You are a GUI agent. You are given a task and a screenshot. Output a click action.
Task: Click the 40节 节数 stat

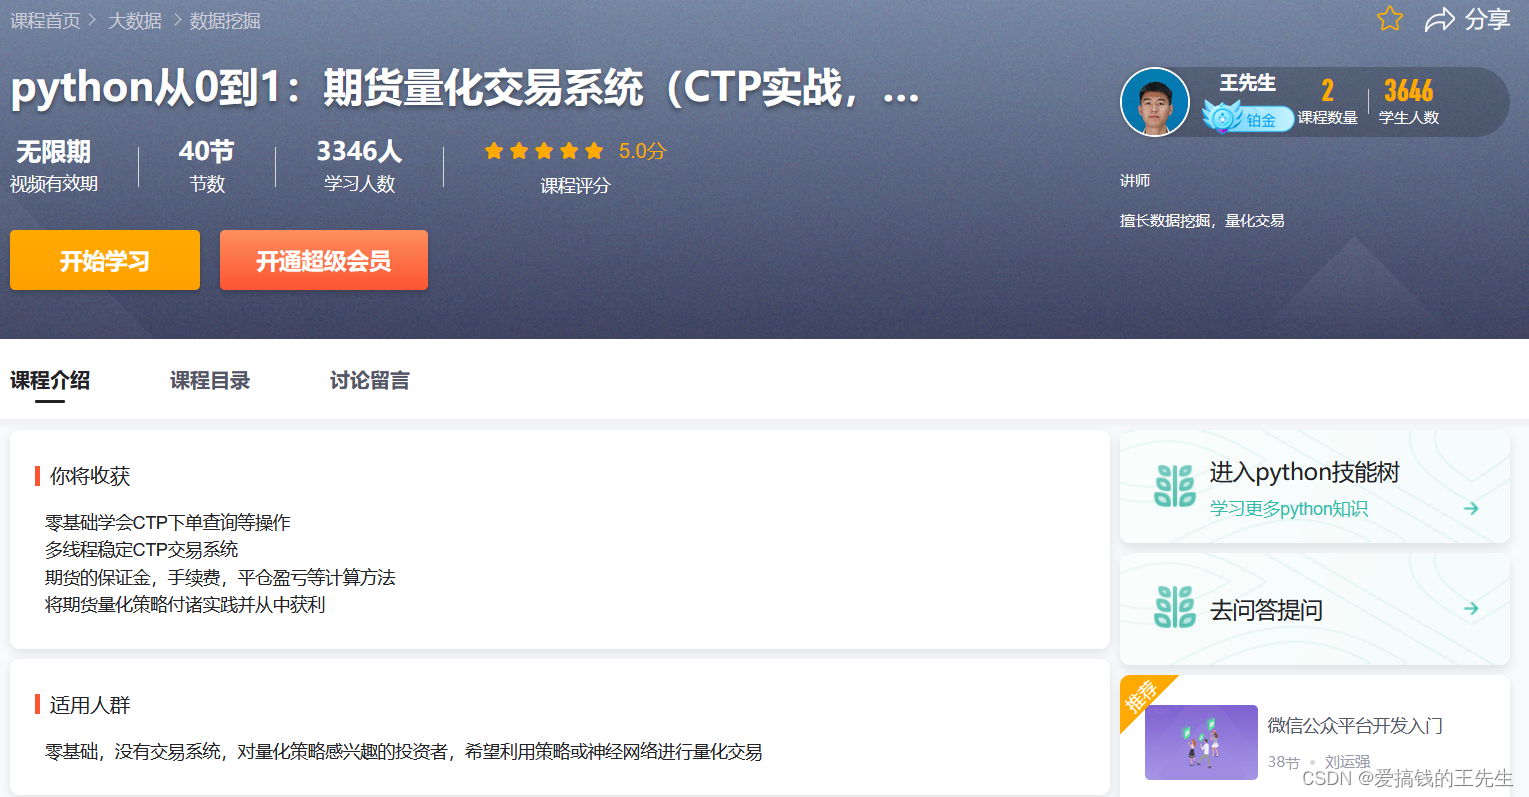tap(207, 166)
